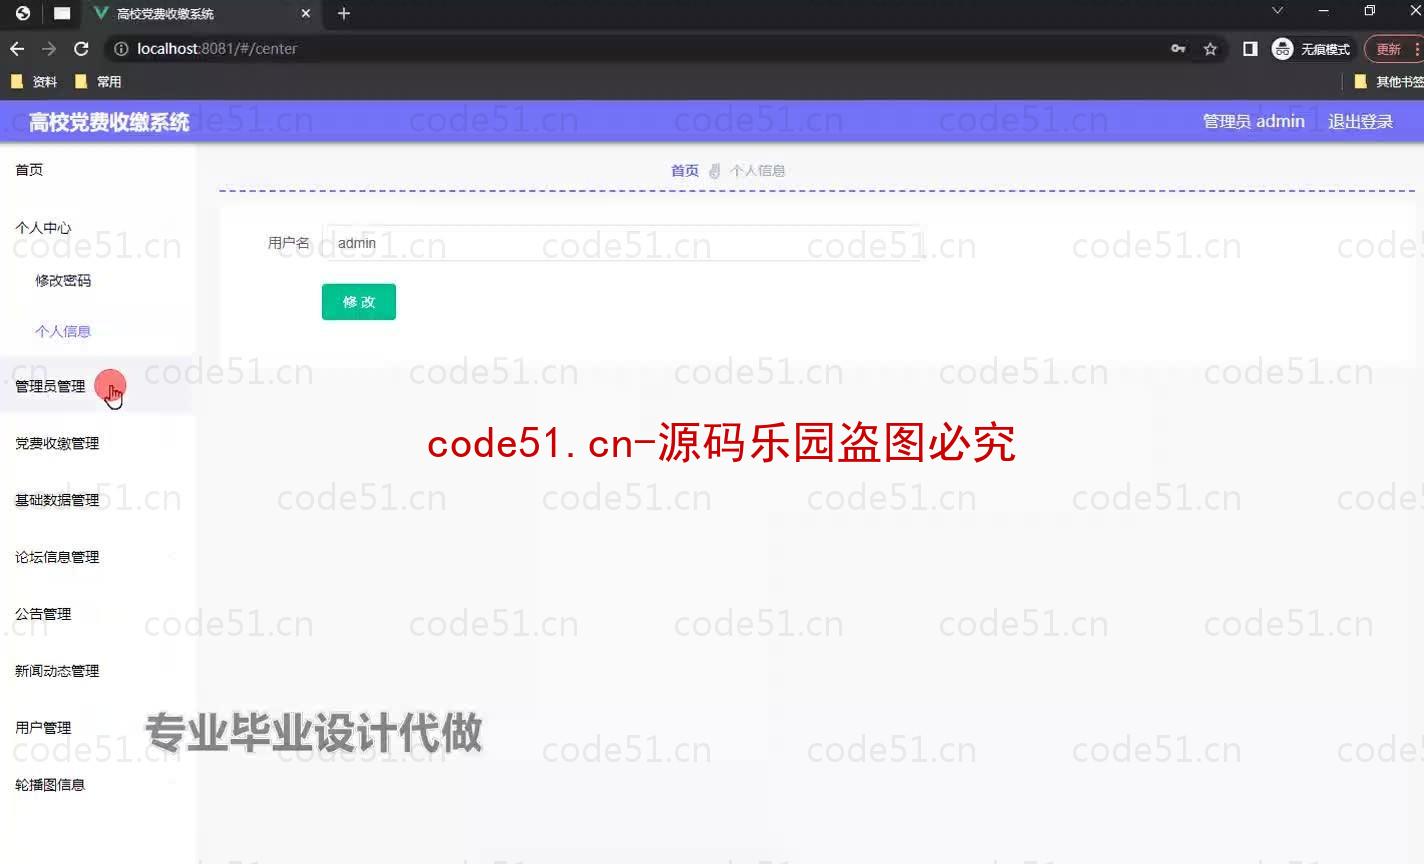Screen dimensions: 1424x864
Task: Click the 个人信息 breadcrumb text
Action: click(x=757, y=171)
